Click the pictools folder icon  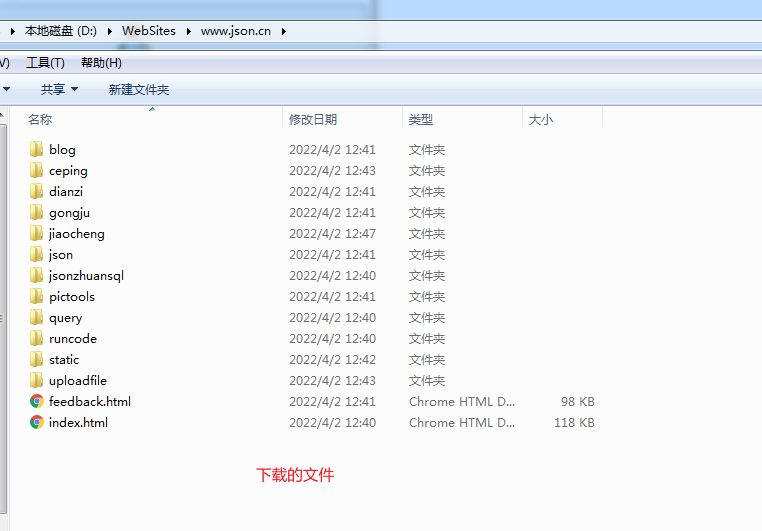click(x=37, y=296)
